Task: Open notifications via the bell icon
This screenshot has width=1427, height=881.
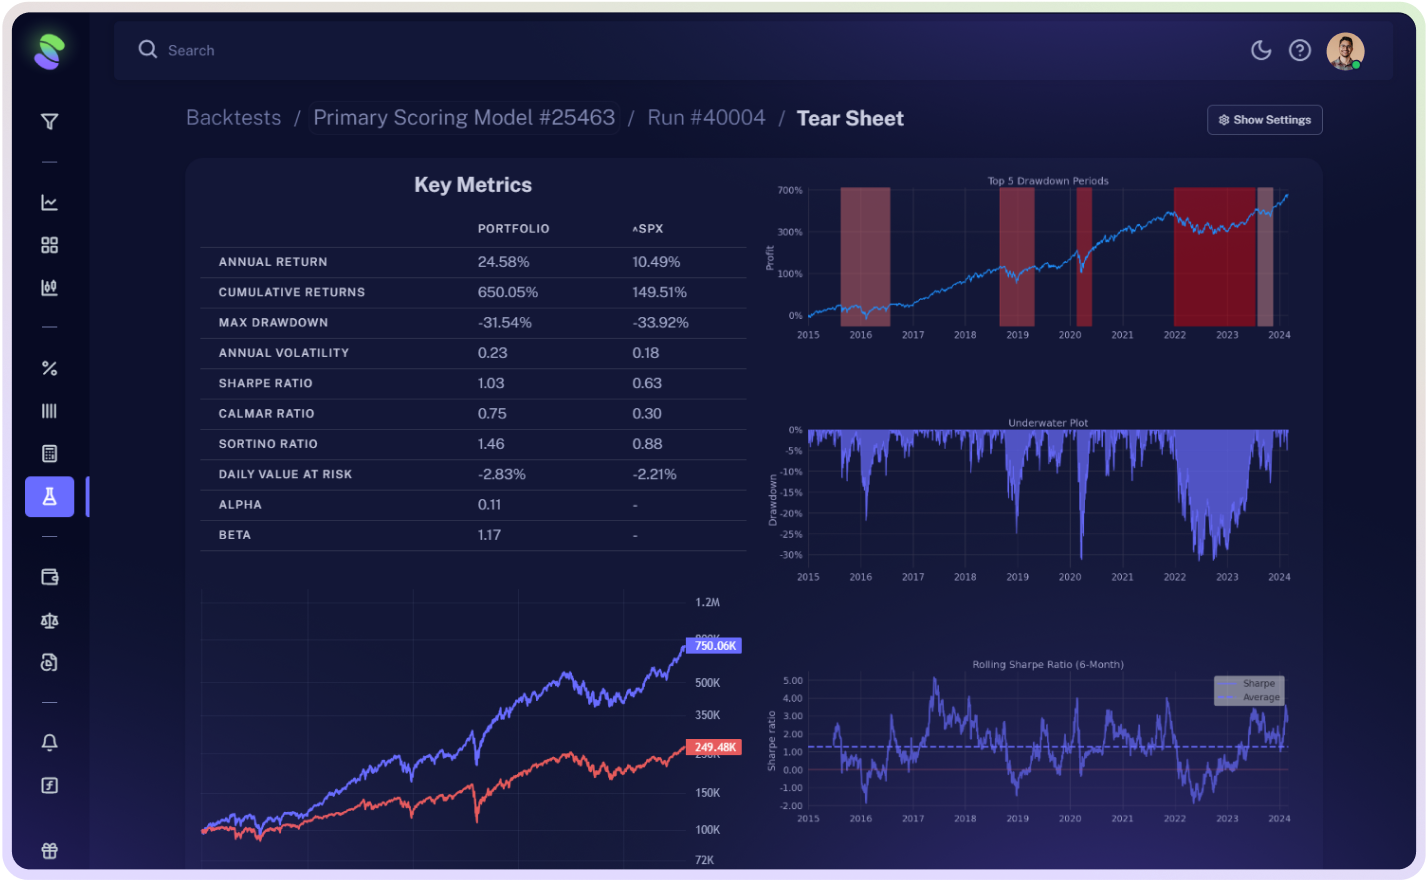Action: tap(49, 742)
